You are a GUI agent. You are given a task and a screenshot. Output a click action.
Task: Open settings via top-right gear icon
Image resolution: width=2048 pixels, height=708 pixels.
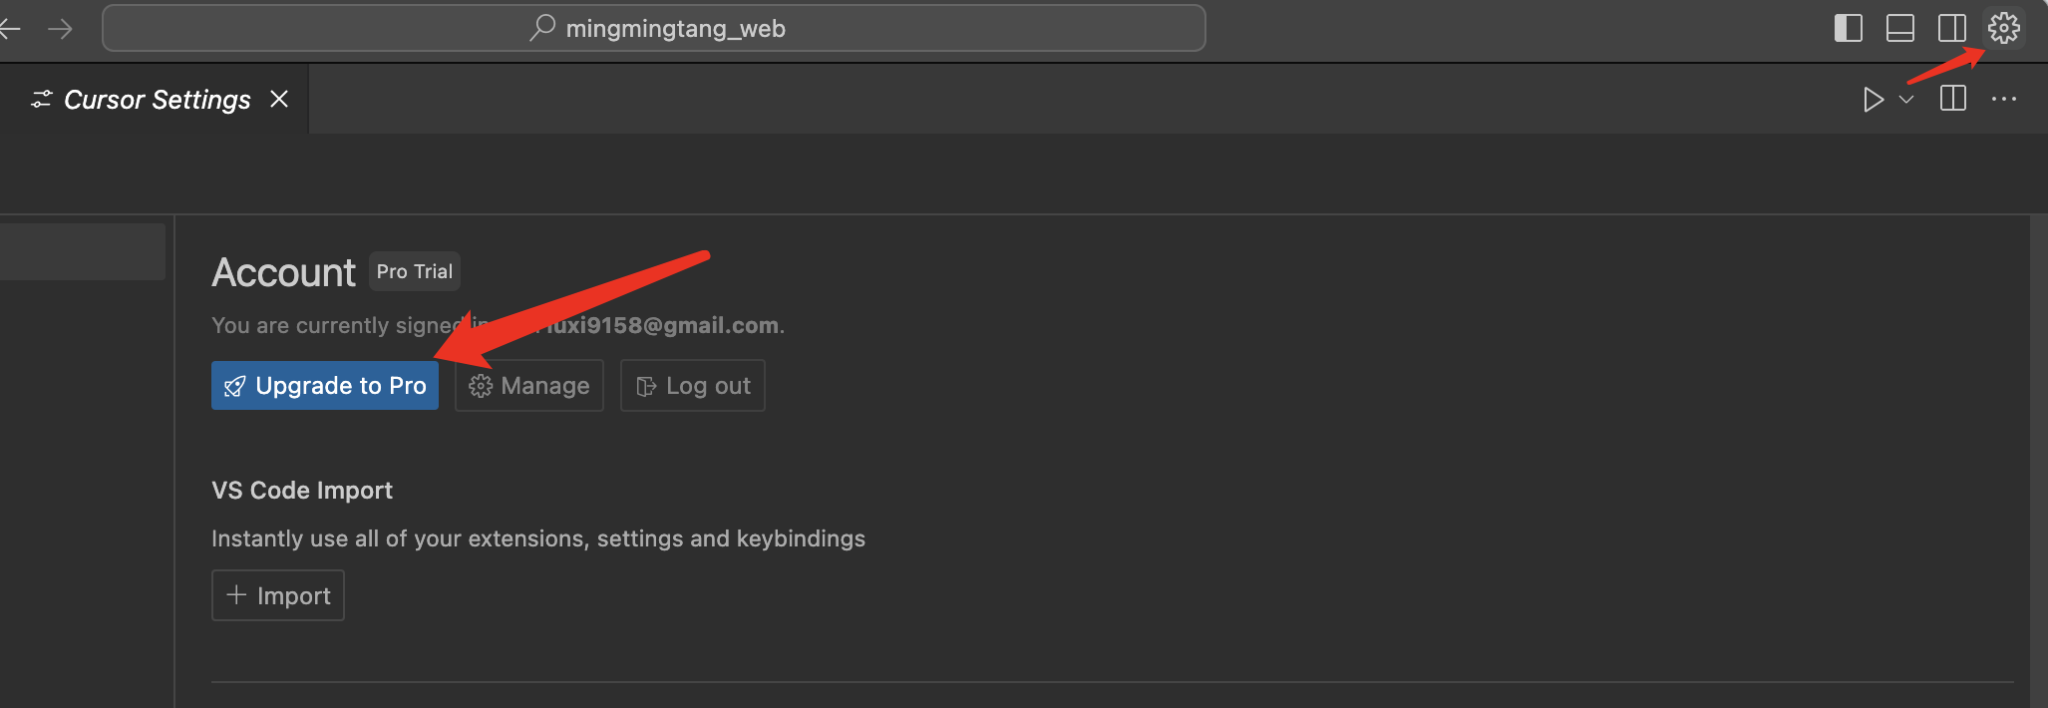[2004, 28]
